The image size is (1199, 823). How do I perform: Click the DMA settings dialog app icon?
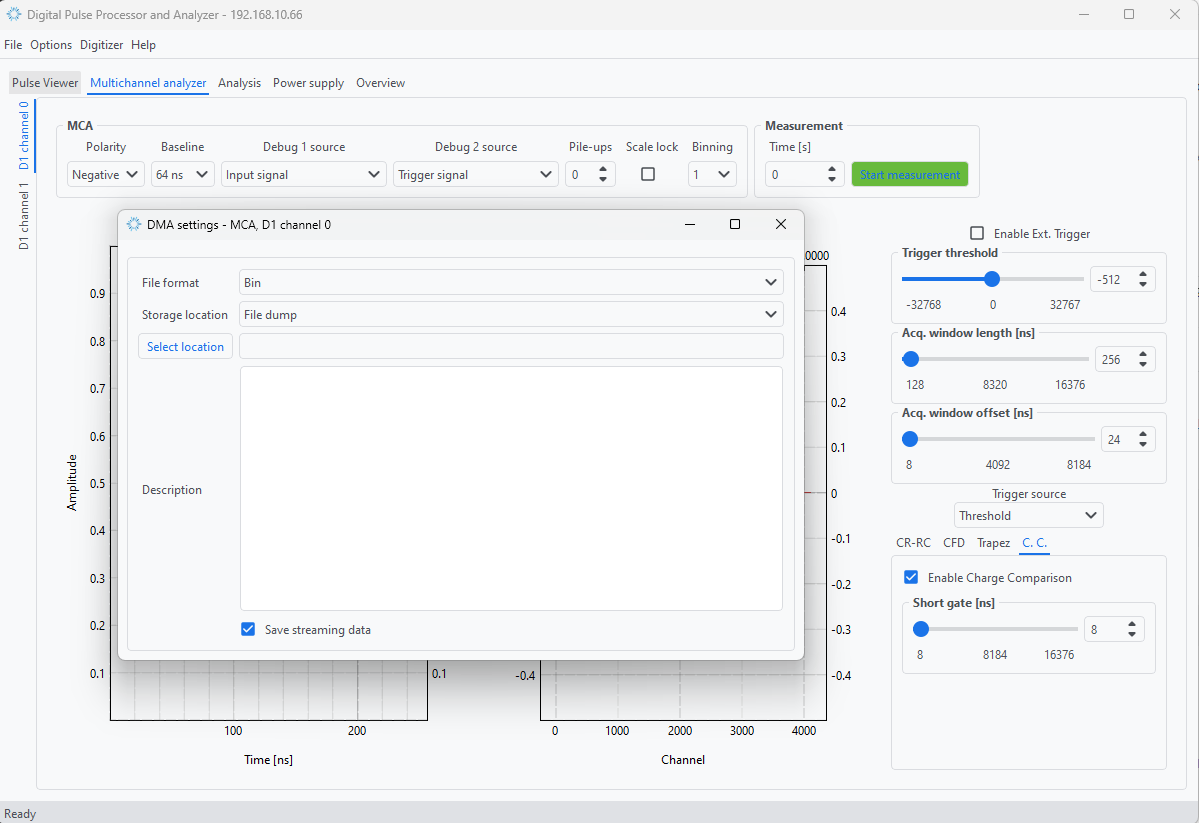(x=134, y=225)
